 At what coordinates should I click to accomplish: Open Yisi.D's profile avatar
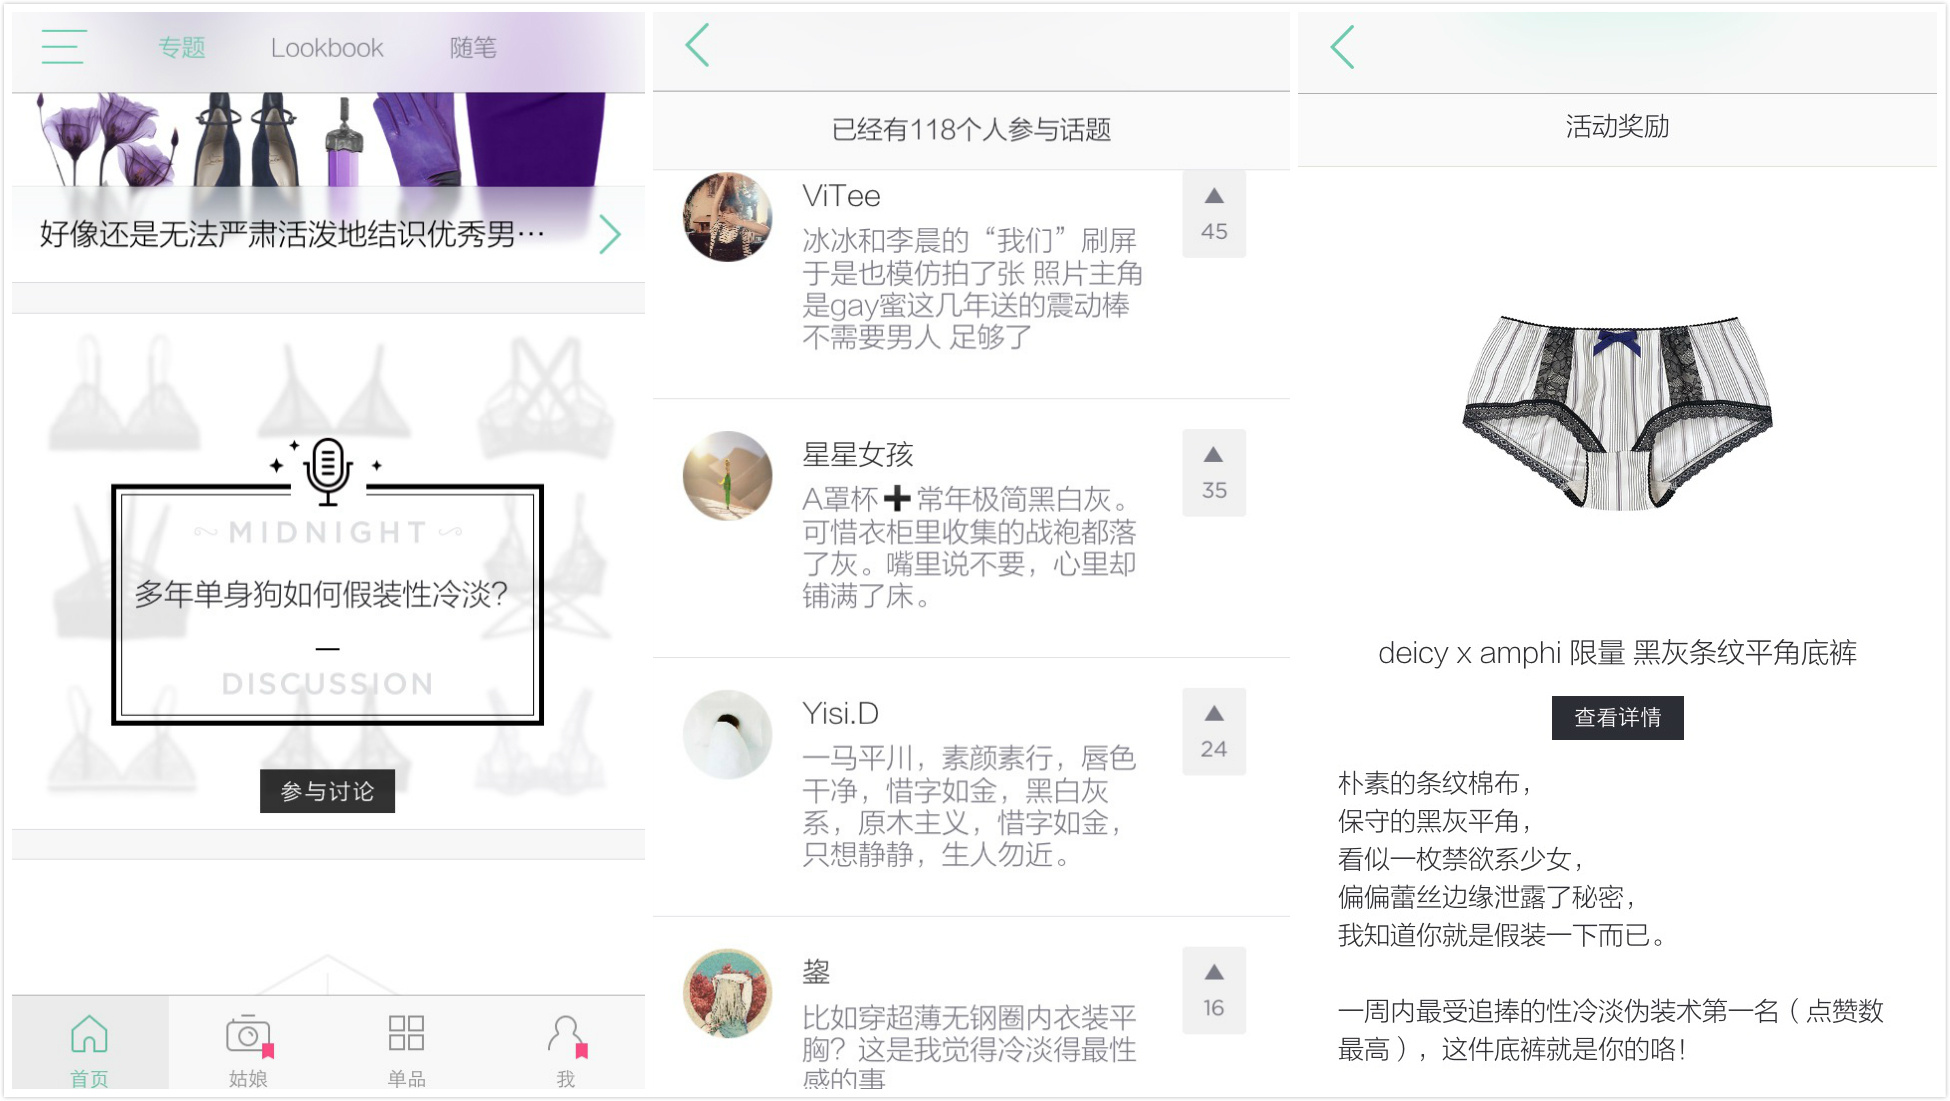pyautogui.click(x=727, y=735)
